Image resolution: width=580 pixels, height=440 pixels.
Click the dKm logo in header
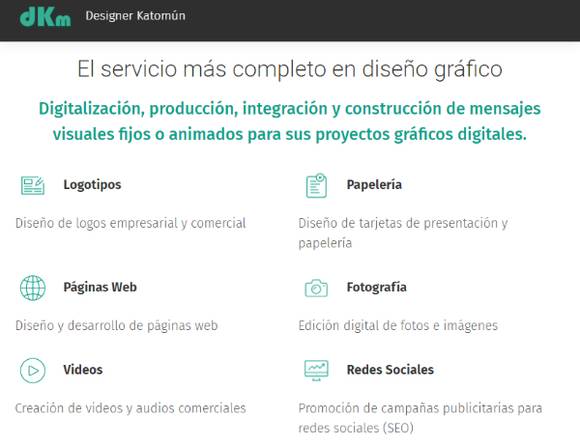(x=45, y=17)
